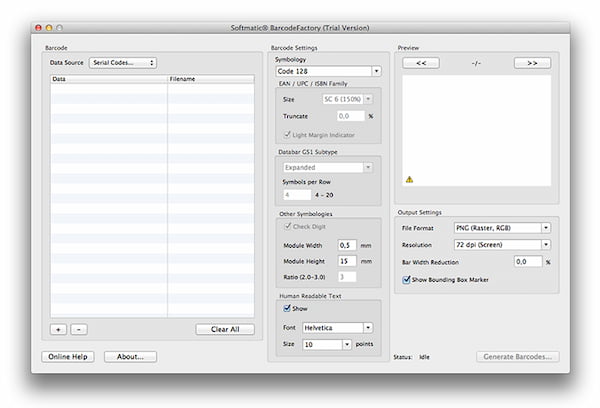Click the Status Idle text
Screen dimensions: 600x408
pos(411,357)
